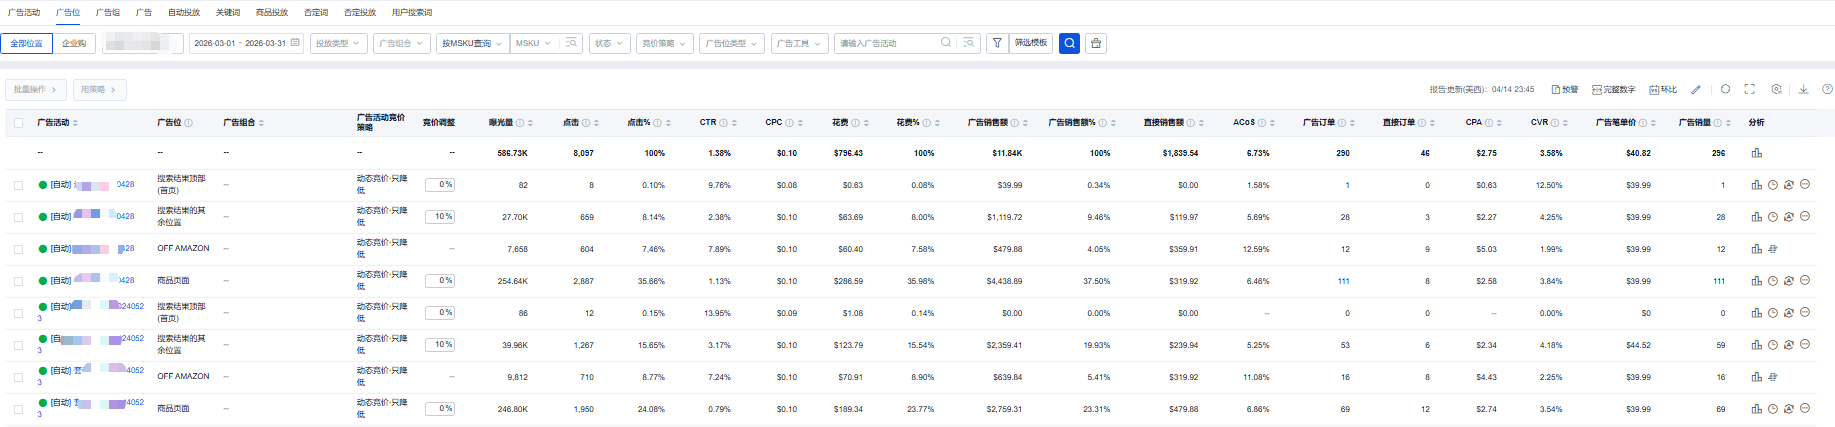Click the blue search button

coord(1069,43)
